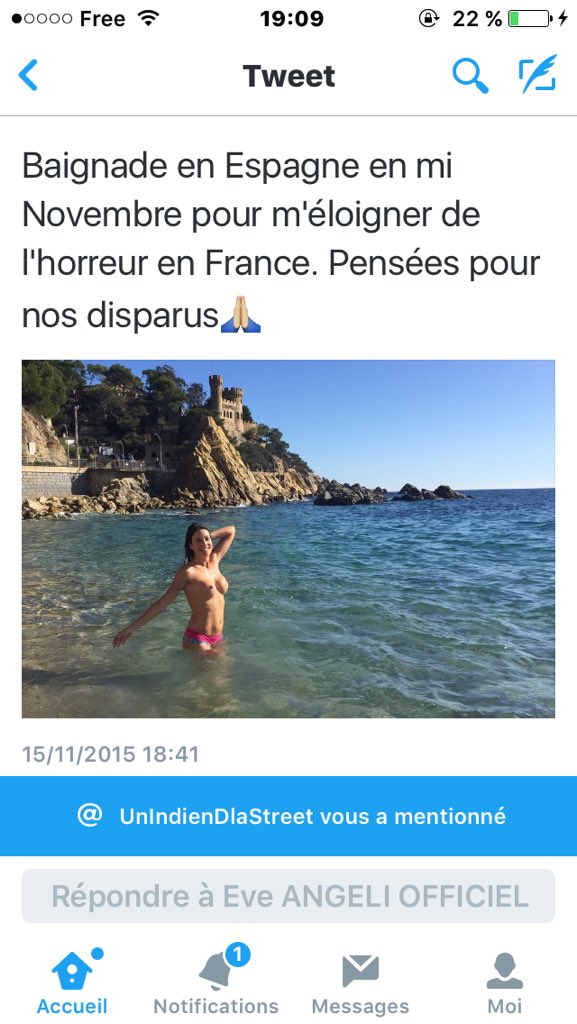Viewport: 577px width, 1024px height.
Task: Open the Messages envelope icon
Action: coord(360,971)
